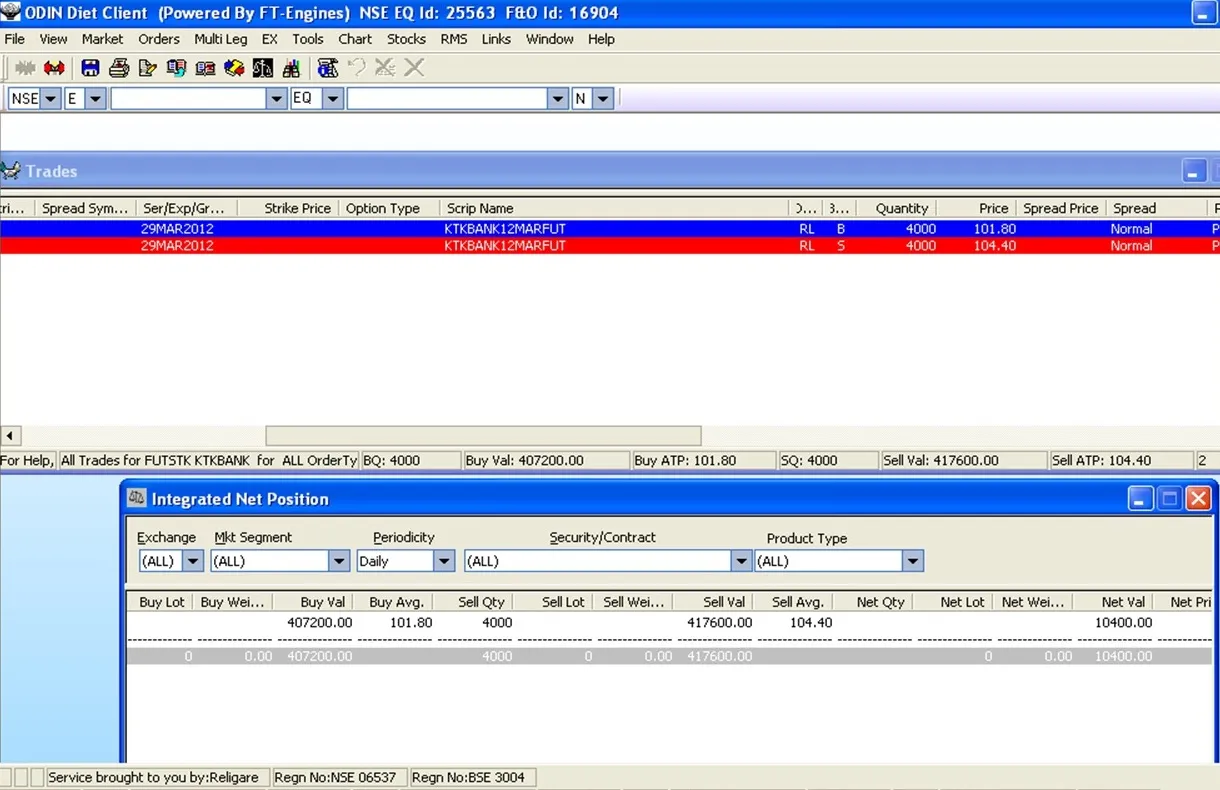Open the RMS menu

pyautogui.click(x=454, y=39)
